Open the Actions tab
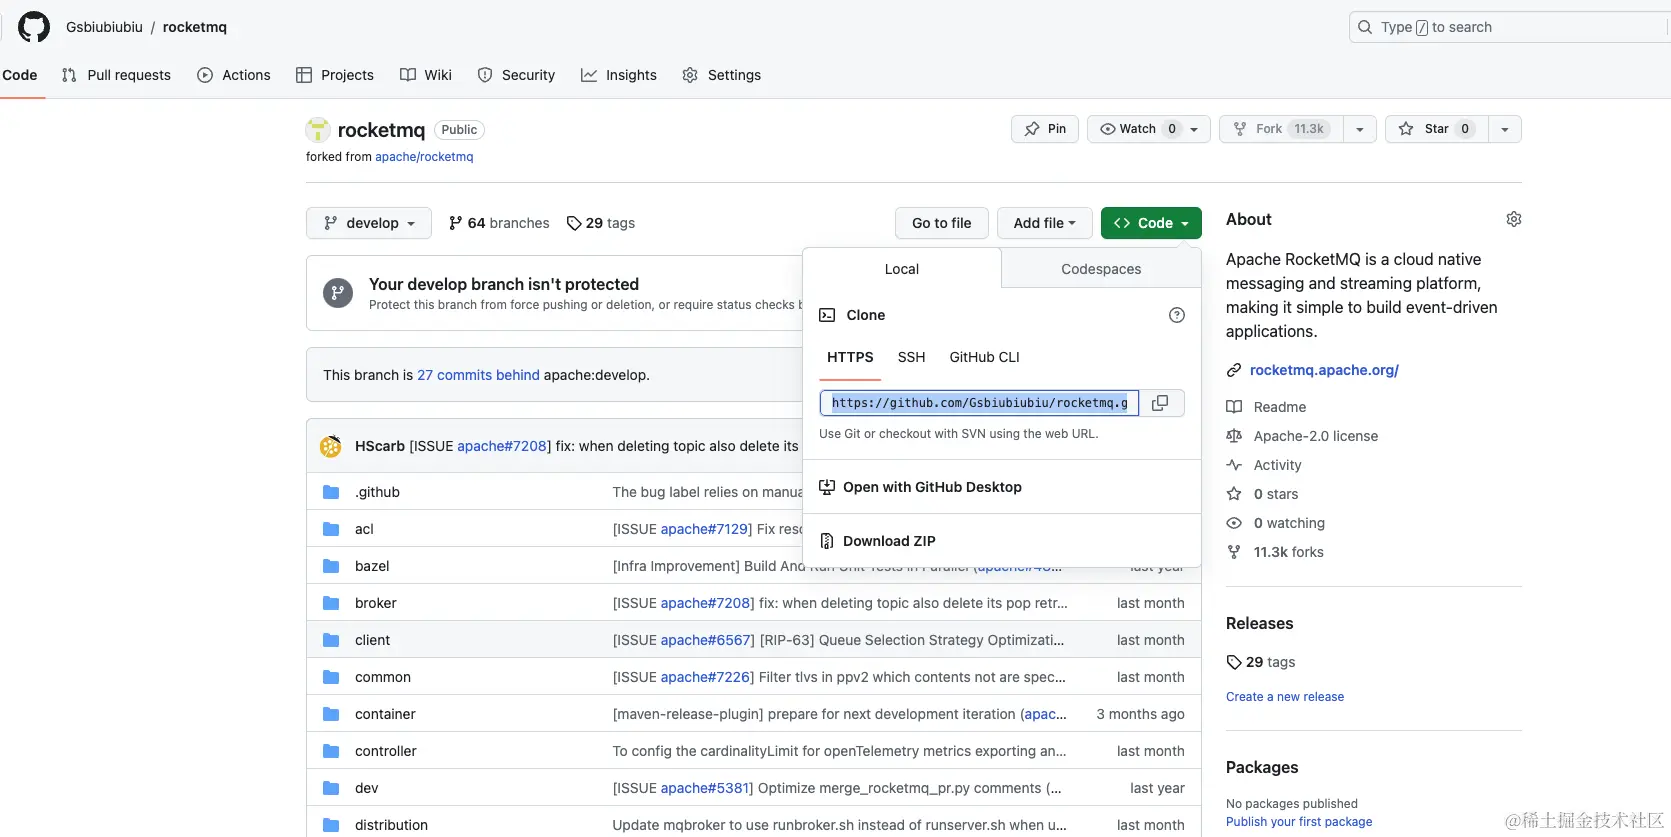1671x837 pixels. pyautogui.click(x=234, y=75)
